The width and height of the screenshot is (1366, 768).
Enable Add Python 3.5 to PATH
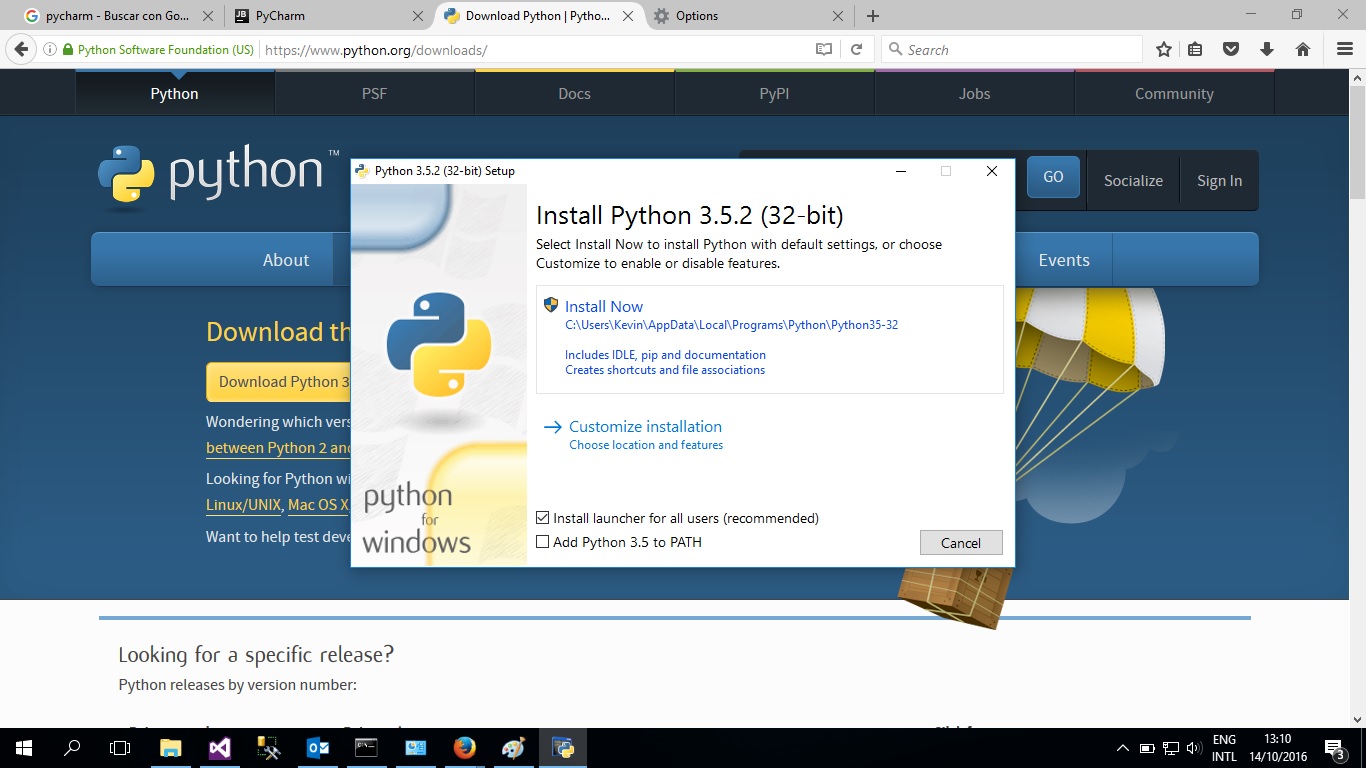click(543, 542)
